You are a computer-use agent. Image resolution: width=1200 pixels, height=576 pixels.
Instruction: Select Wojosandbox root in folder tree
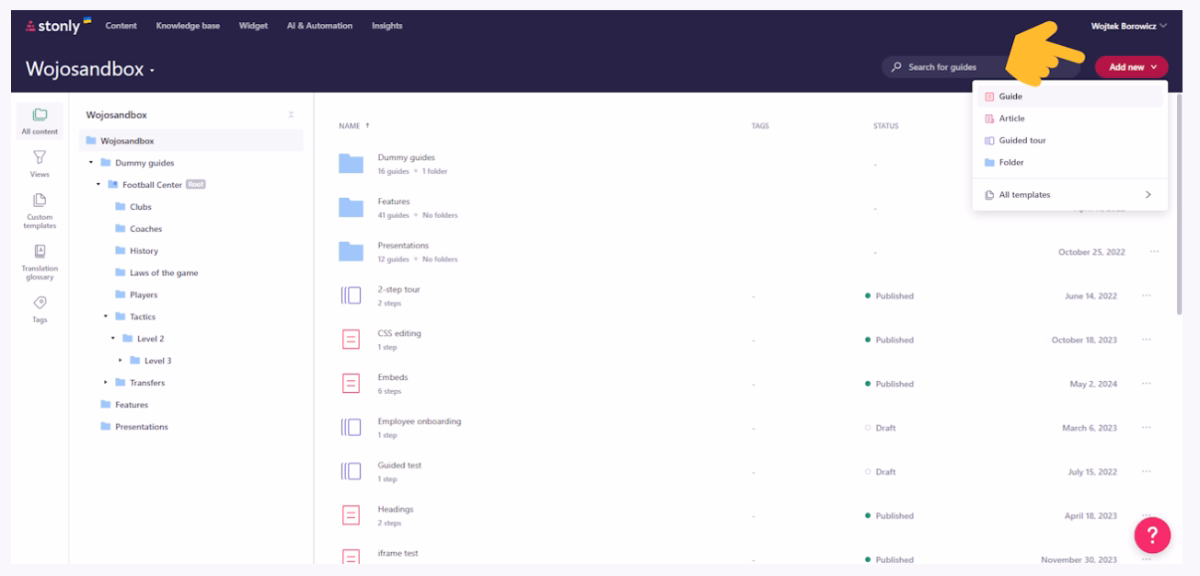point(191,141)
